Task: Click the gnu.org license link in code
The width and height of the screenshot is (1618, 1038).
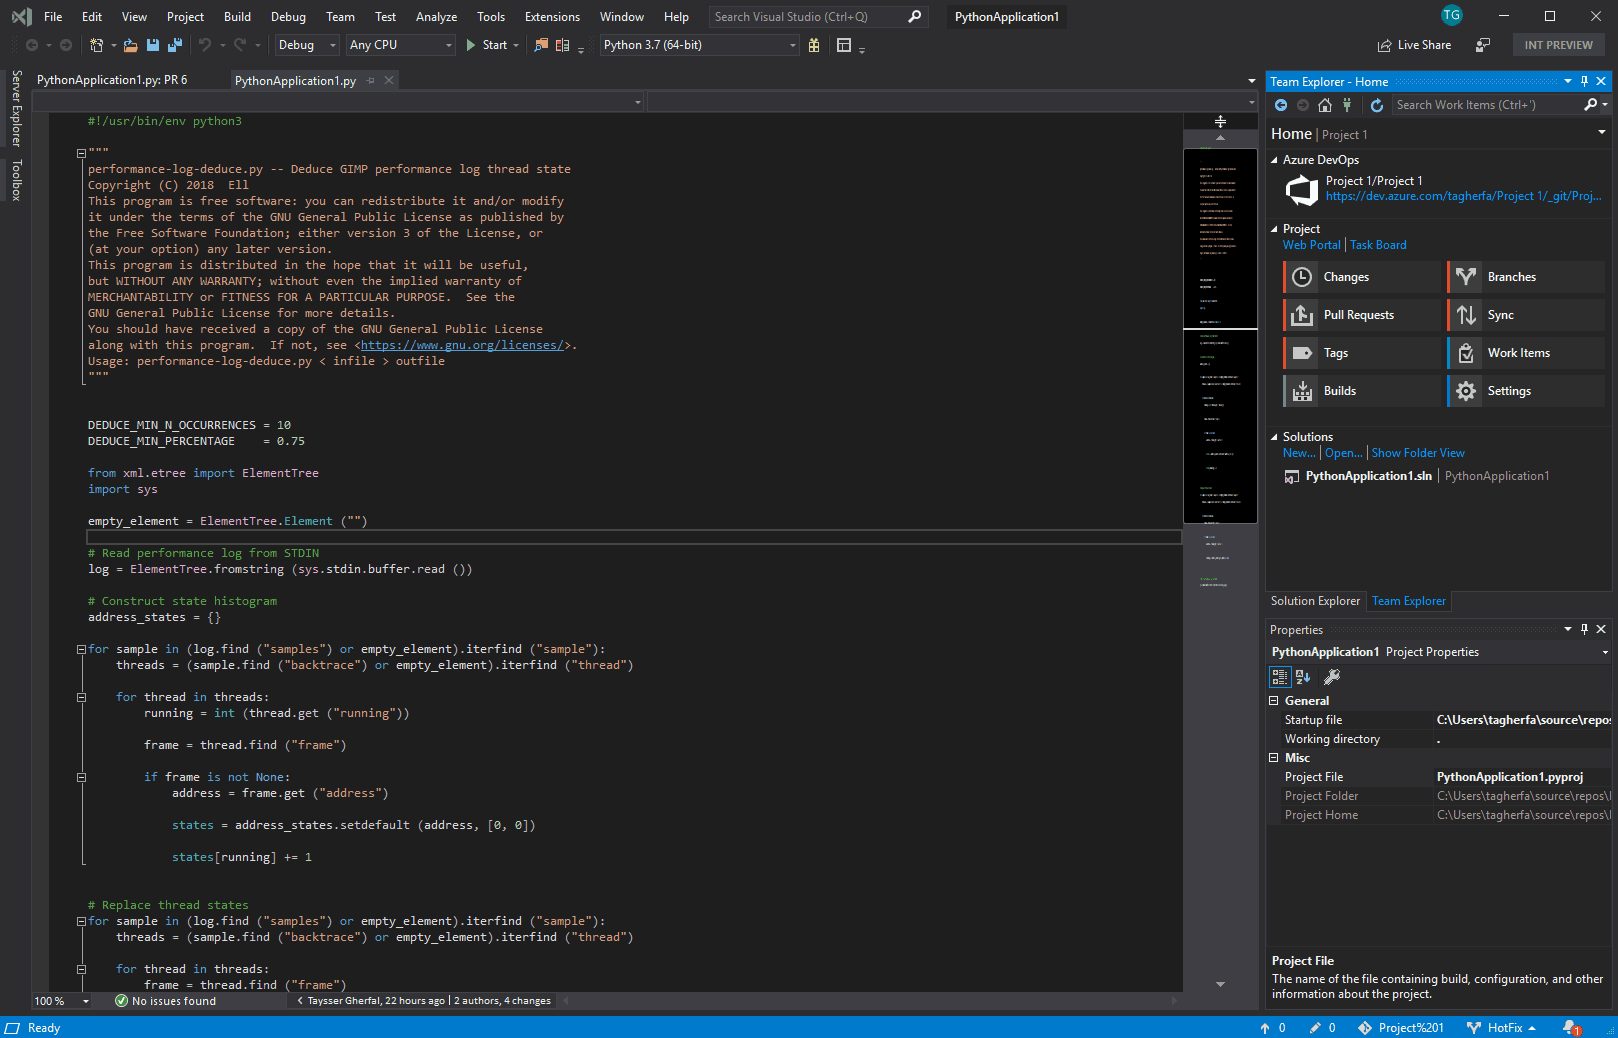Action: pyautogui.click(x=460, y=344)
